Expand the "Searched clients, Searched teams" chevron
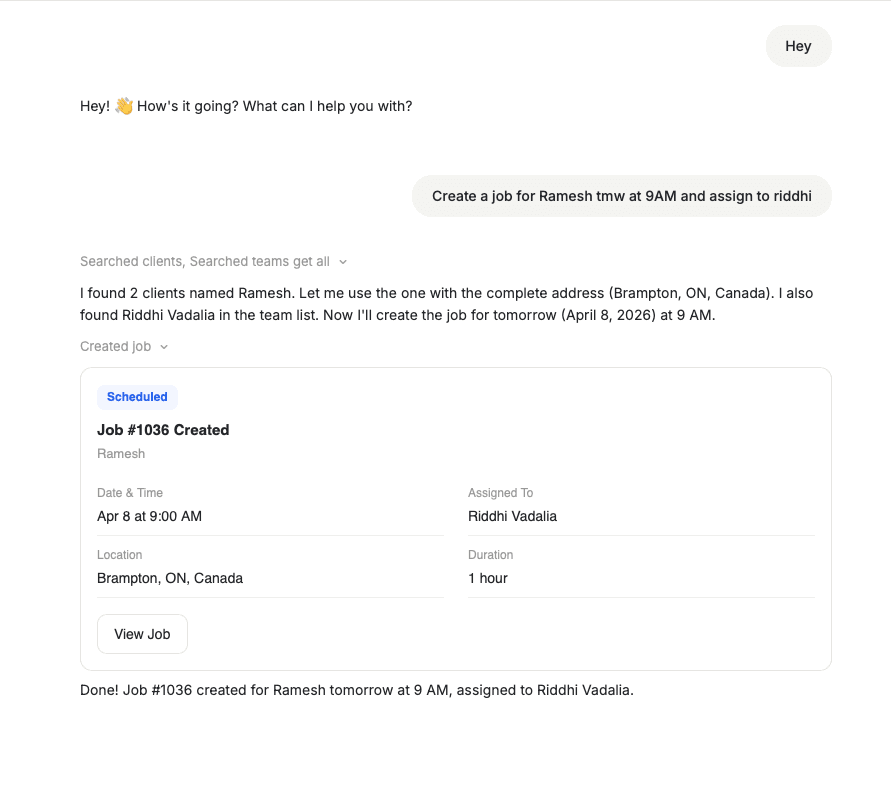Screen dimensions: 891x791 pos(343,262)
